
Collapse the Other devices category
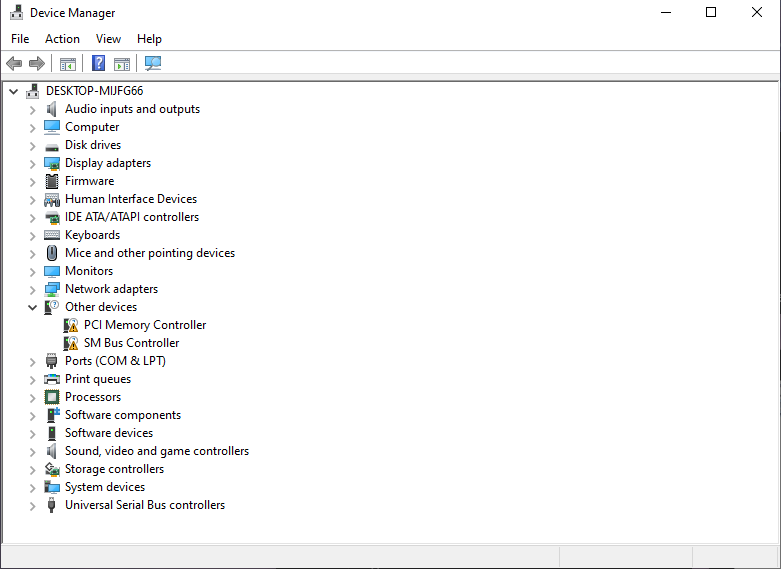click(x=33, y=308)
